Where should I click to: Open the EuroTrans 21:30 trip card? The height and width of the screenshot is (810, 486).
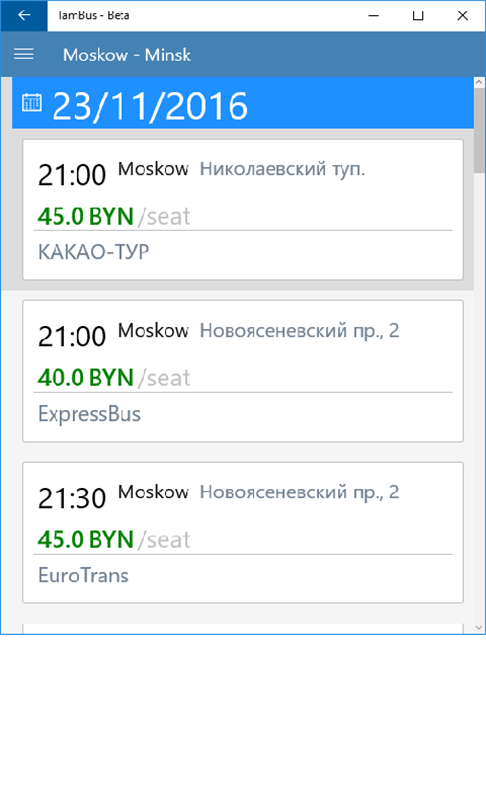(243, 533)
